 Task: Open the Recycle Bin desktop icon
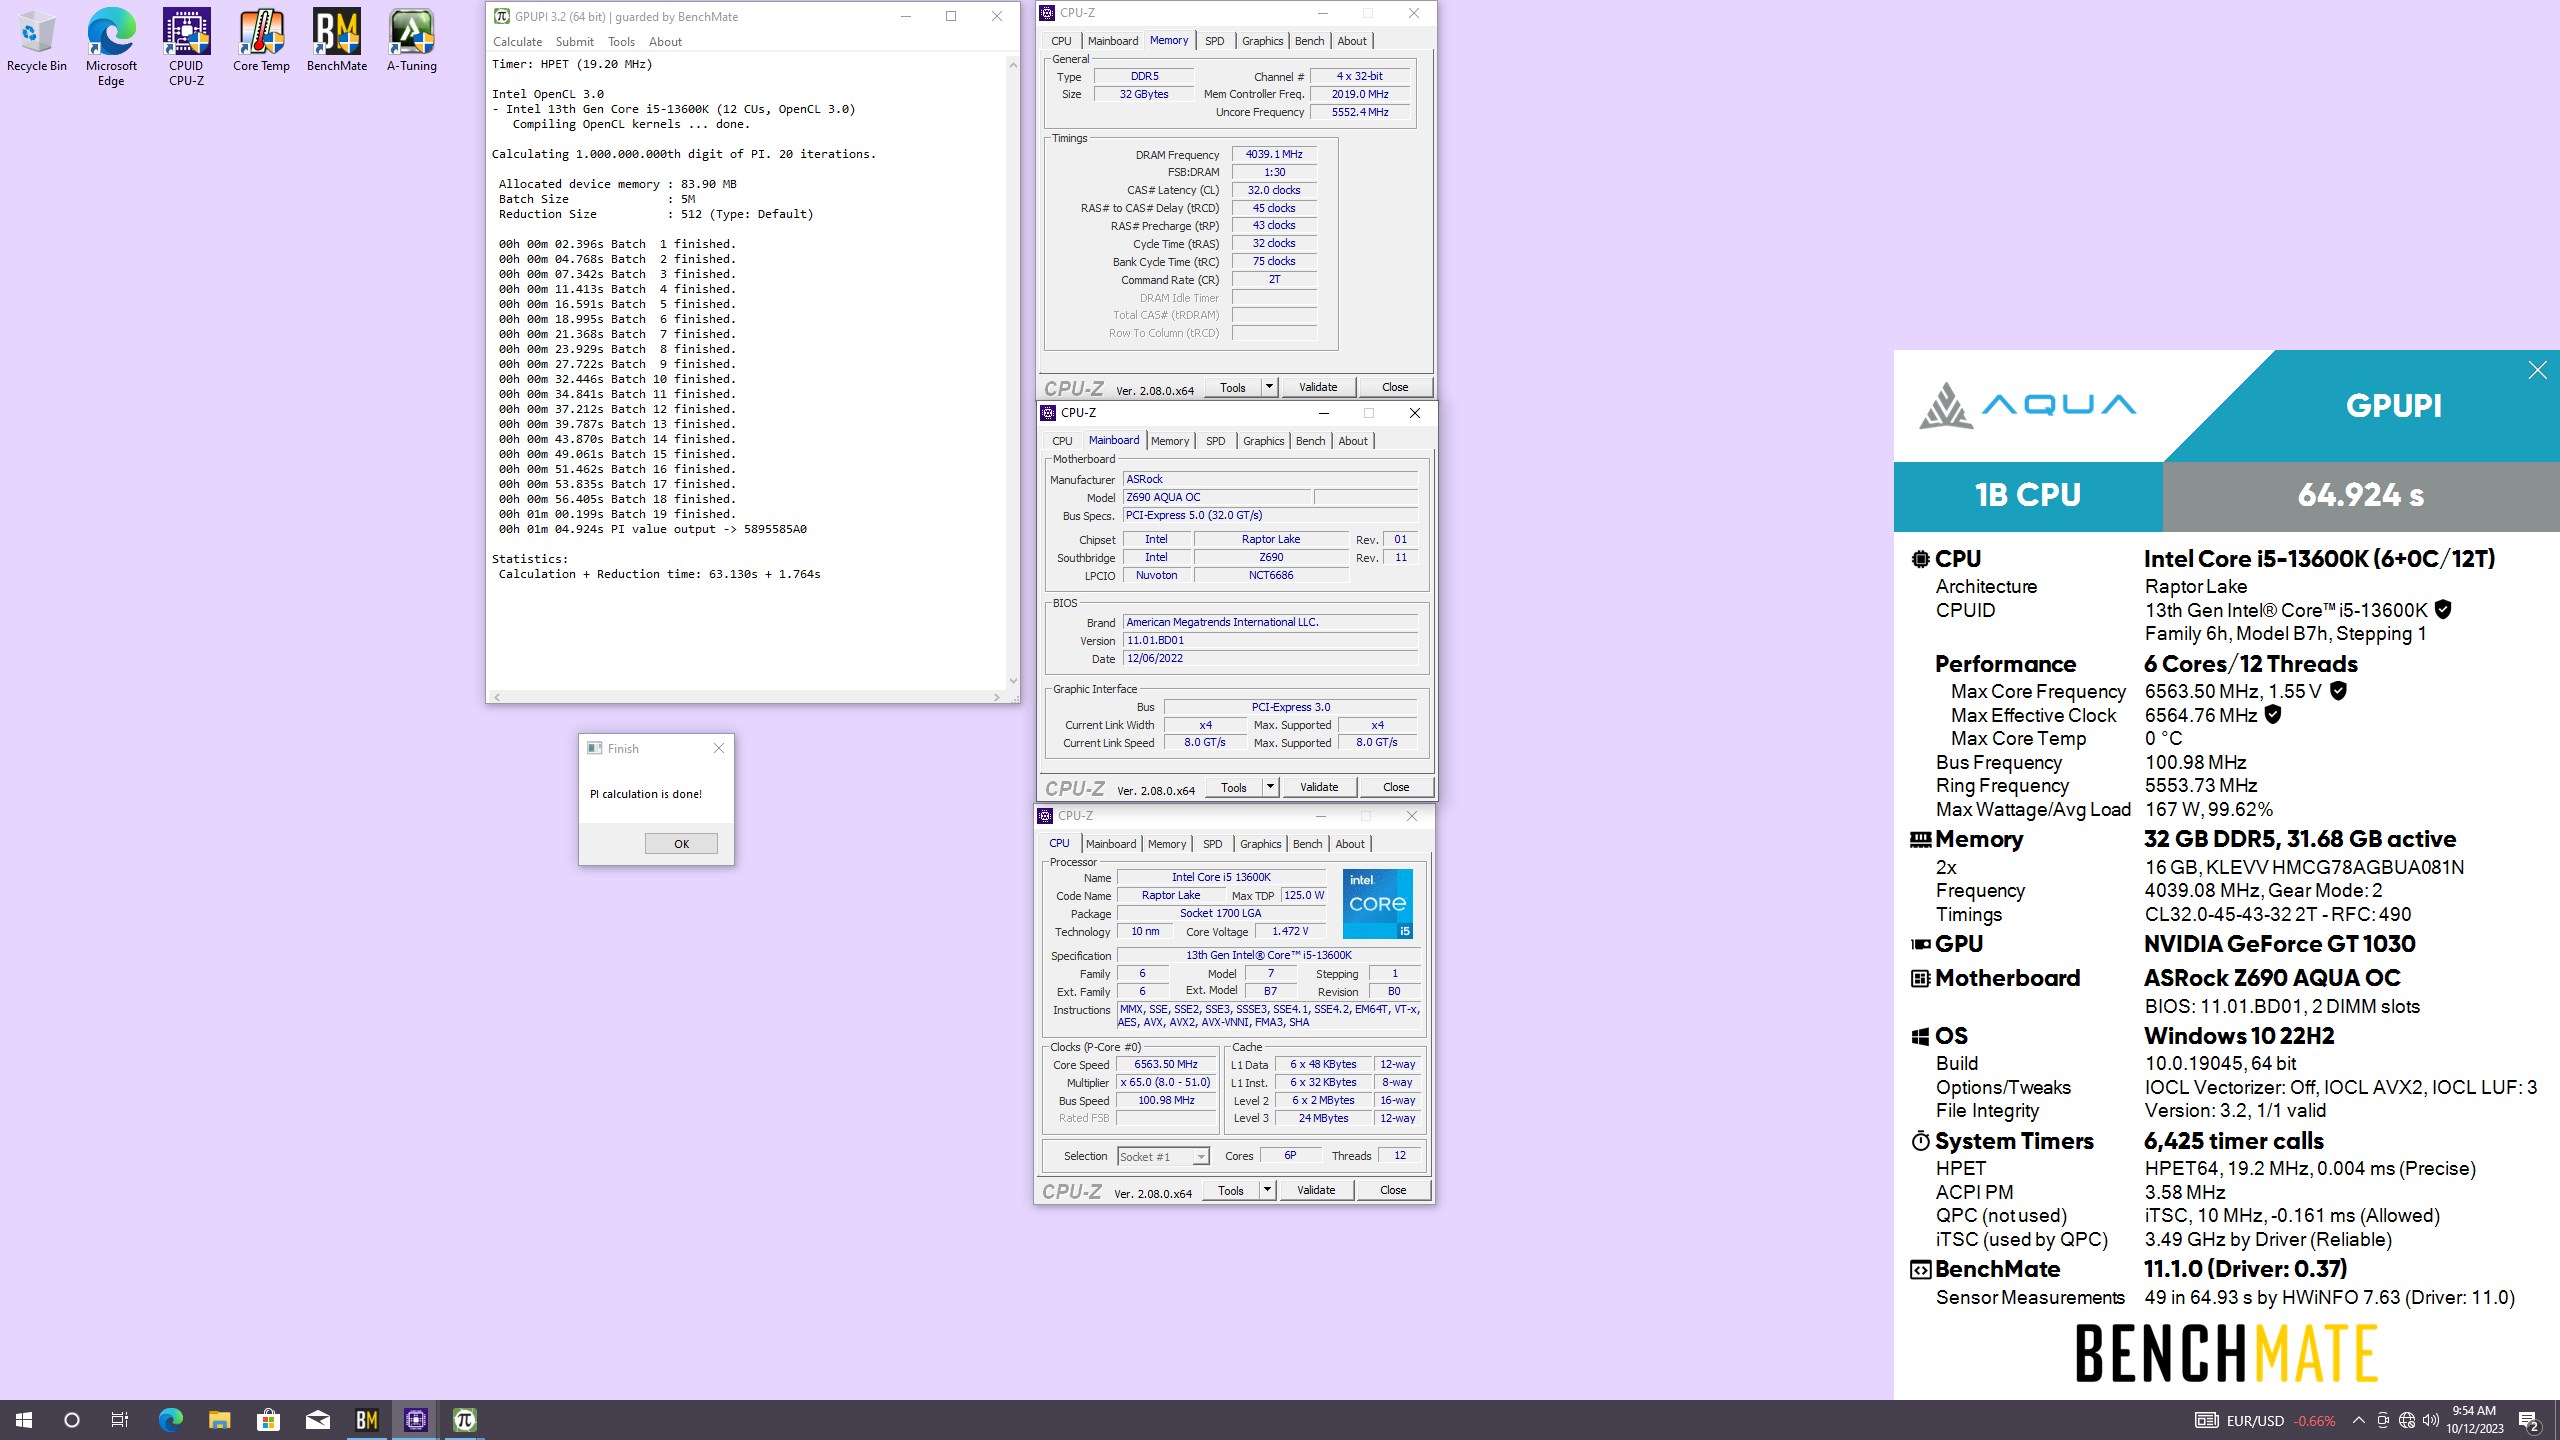tap(36, 41)
